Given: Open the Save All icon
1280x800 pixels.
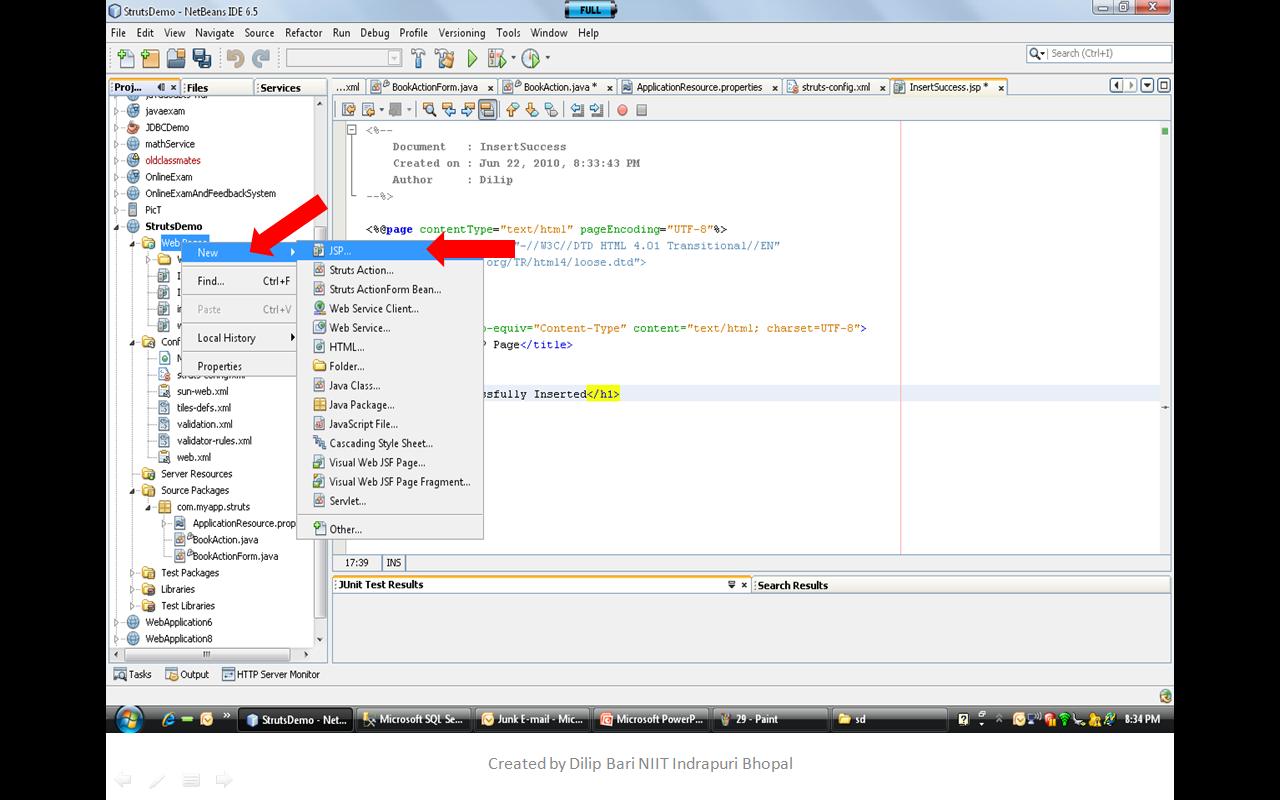Looking at the screenshot, I should (x=203, y=57).
